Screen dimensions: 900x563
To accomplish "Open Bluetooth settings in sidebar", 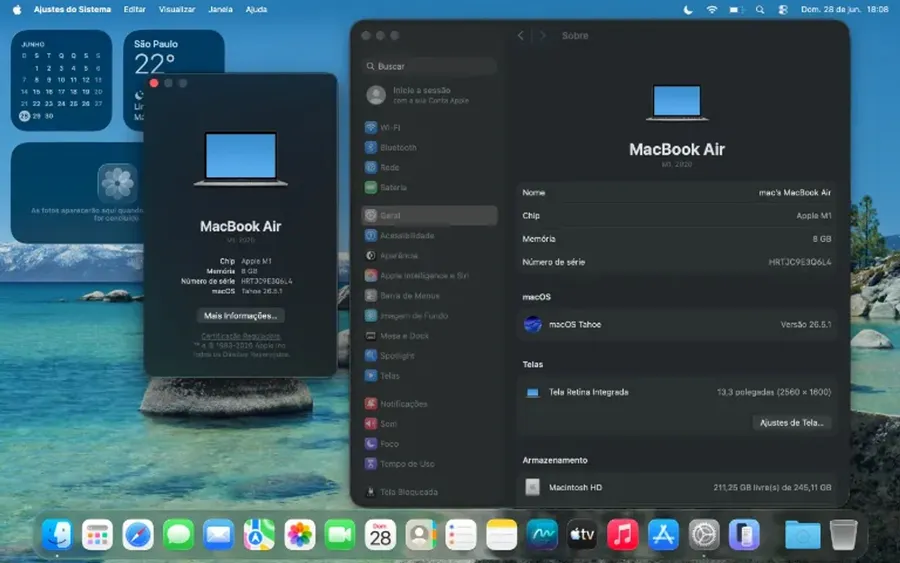I will click(x=429, y=147).
